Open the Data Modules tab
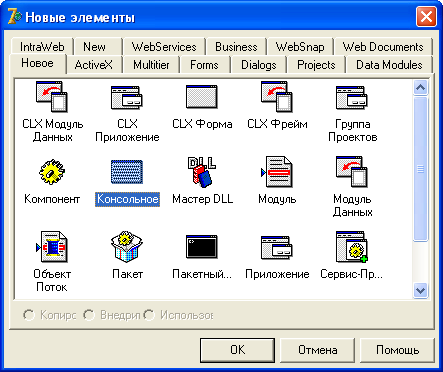This screenshot has width=443, height=372. [389, 65]
